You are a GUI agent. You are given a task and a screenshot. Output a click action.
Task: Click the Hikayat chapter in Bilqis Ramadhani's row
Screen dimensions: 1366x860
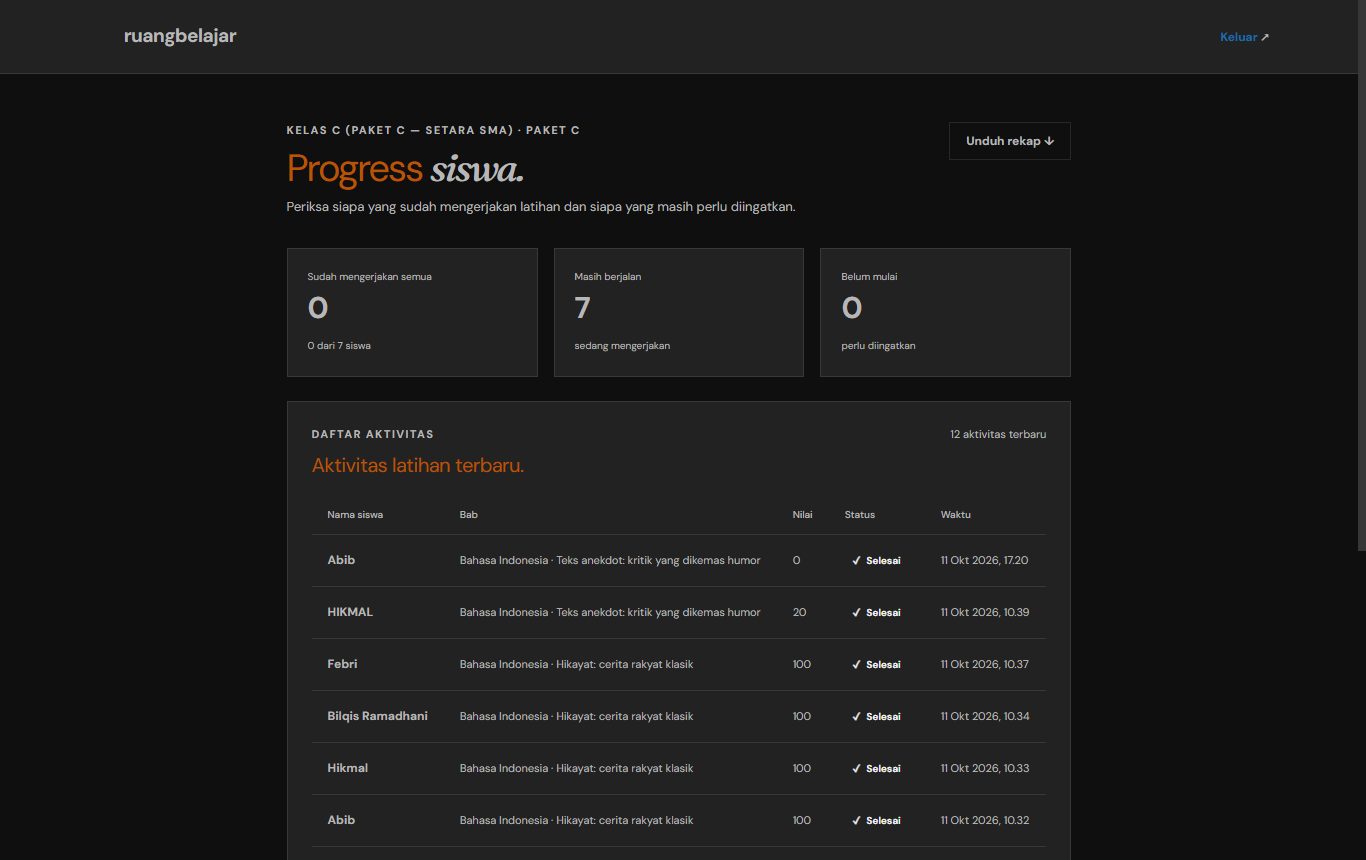click(577, 716)
